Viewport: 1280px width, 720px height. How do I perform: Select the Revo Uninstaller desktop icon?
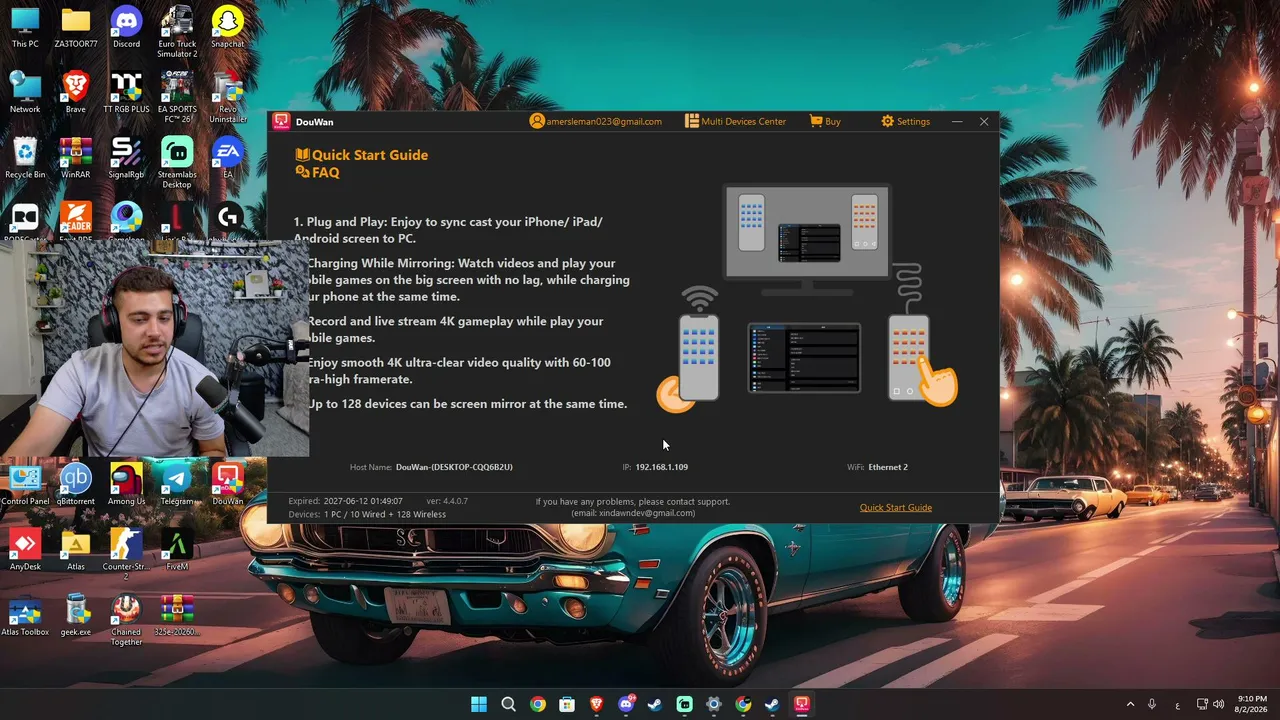tap(228, 97)
